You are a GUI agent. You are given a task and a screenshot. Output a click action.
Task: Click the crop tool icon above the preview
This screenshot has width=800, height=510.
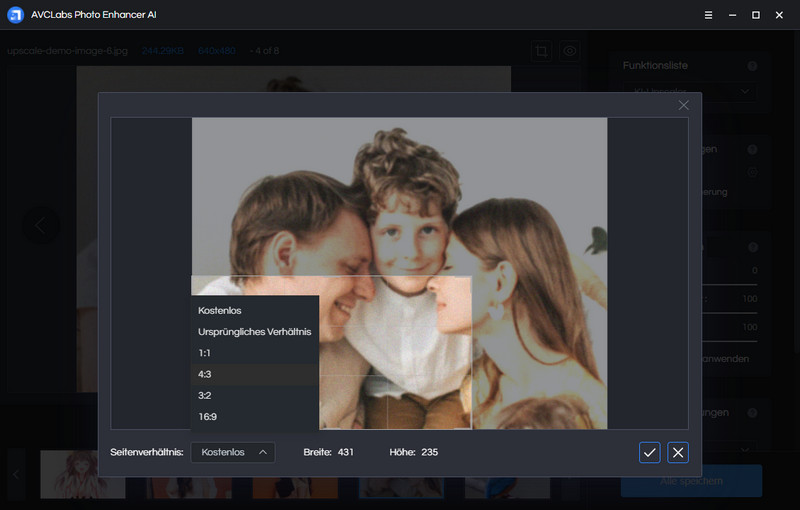541,51
